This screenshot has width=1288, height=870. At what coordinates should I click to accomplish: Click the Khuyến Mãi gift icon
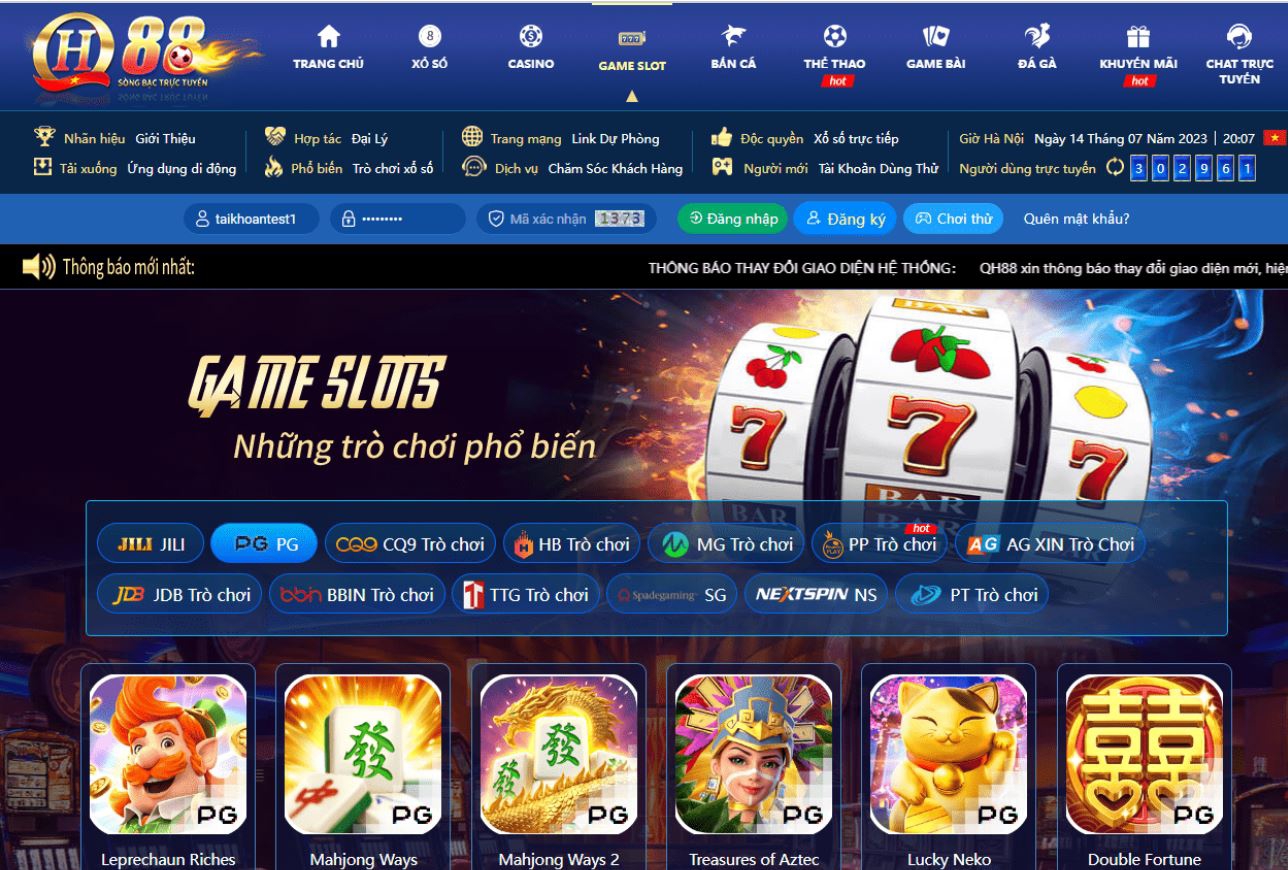coord(1138,36)
